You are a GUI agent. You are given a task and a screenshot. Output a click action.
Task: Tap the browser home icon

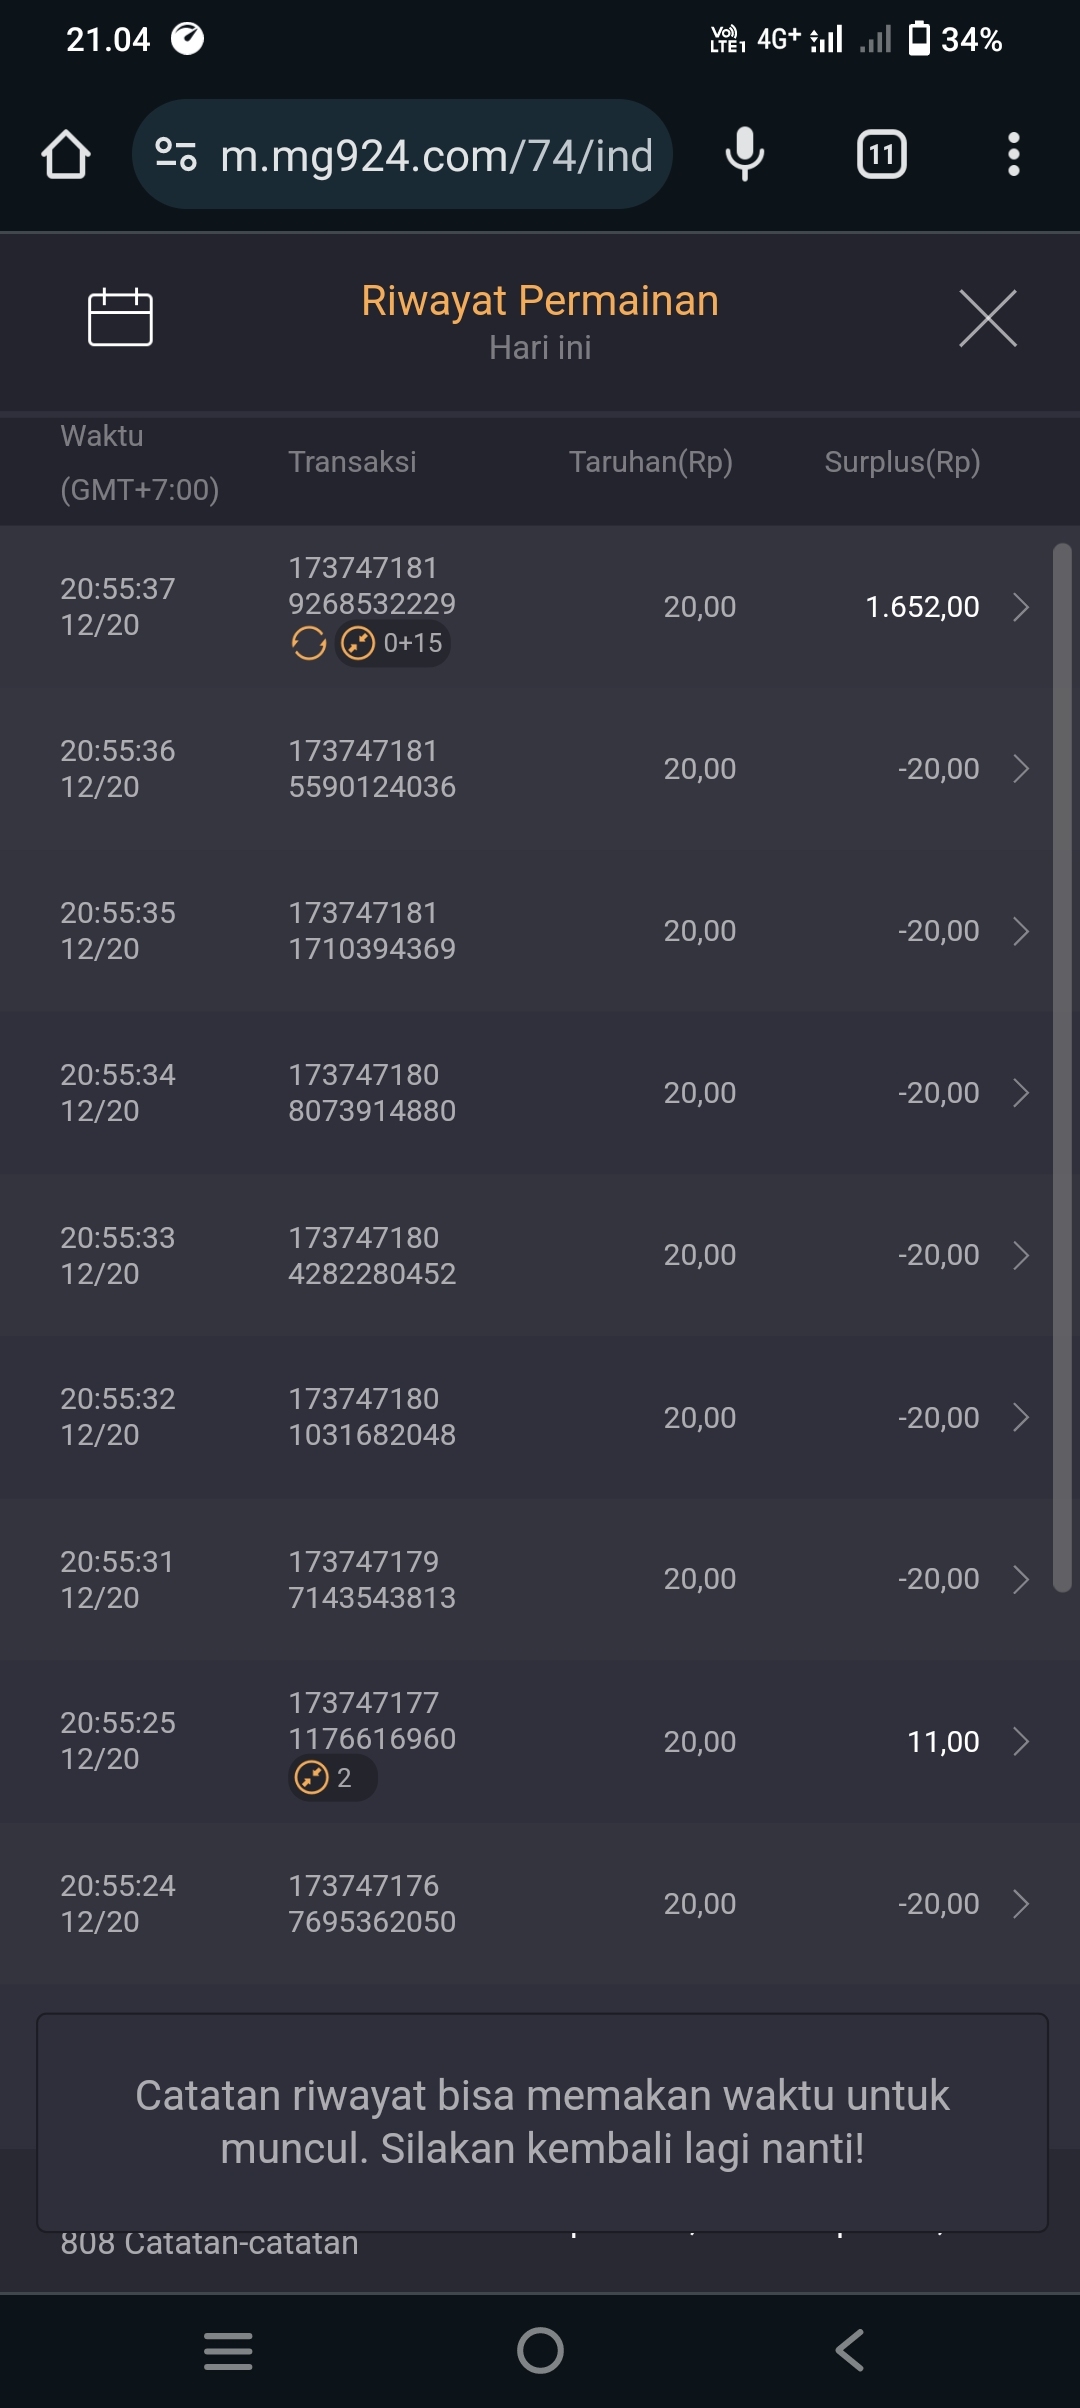(66, 155)
